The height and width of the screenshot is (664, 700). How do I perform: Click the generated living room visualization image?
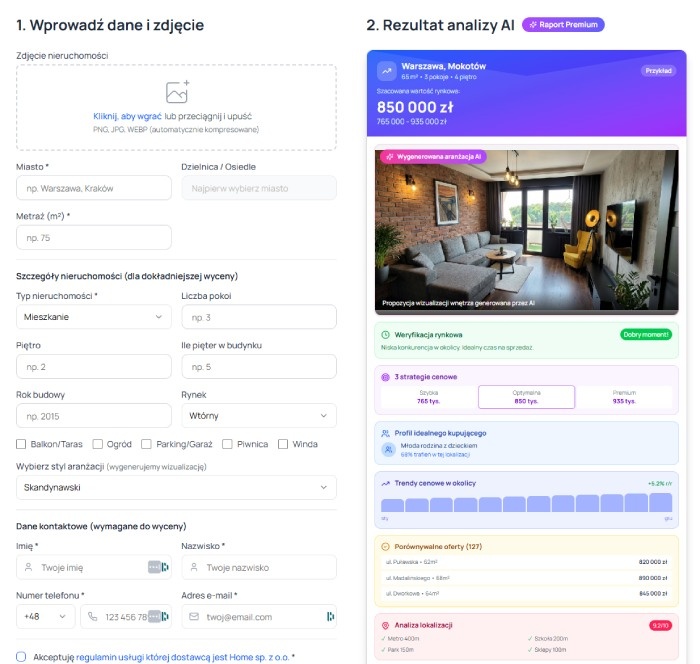[x=527, y=230]
